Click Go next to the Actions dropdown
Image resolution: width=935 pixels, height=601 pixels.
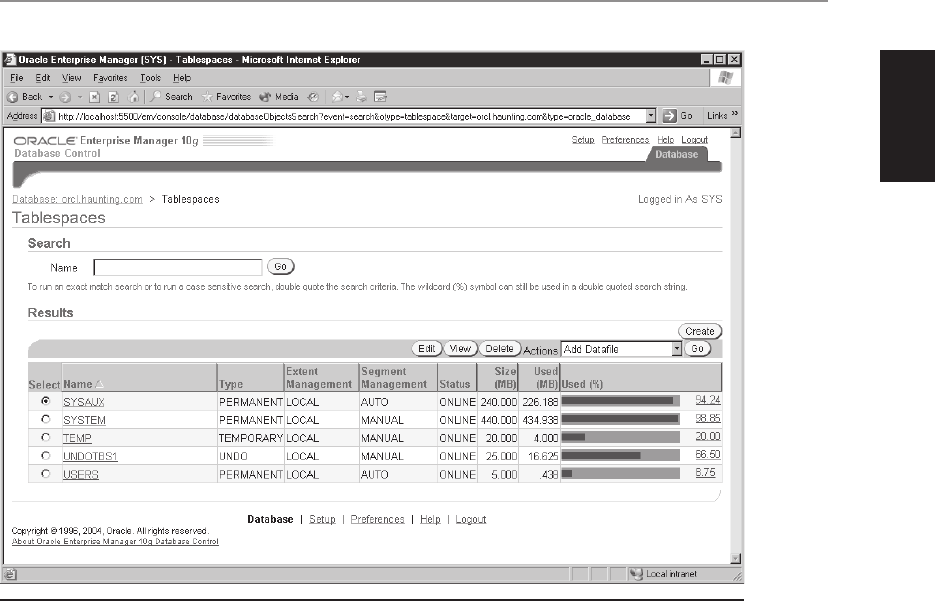(x=698, y=349)
